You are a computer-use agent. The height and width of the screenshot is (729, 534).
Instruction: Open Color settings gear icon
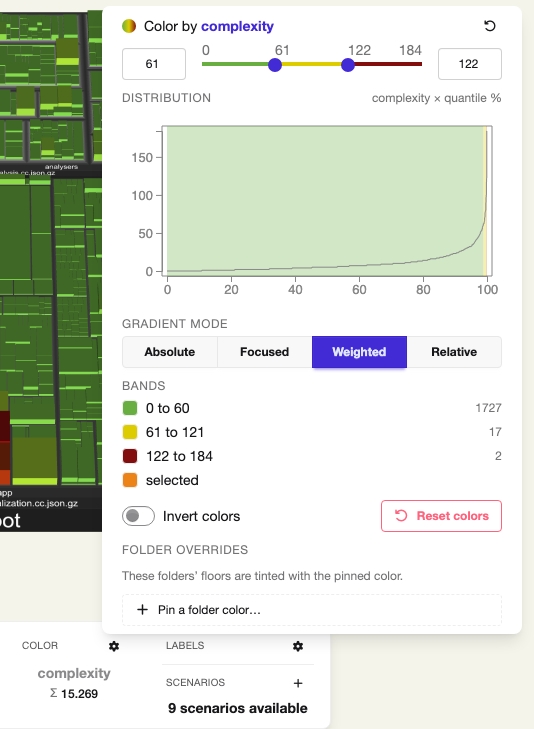[x=114, y=646]
